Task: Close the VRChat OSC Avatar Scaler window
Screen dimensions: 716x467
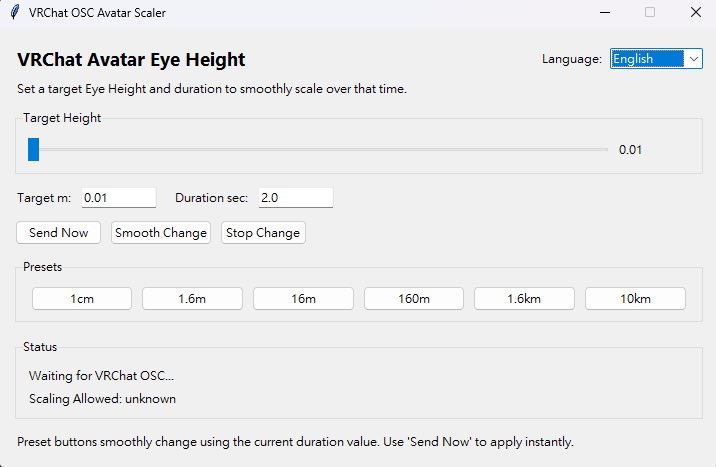Action: click(695, 12)
